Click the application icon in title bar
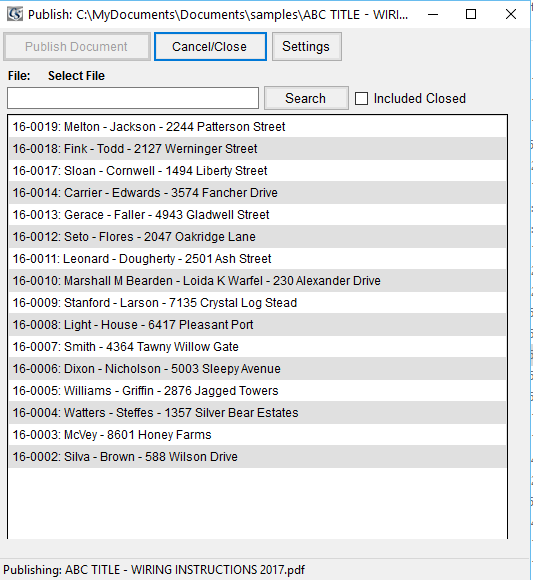Image resolution: width=533 pixels, height=580 pixels. [15, 14]
